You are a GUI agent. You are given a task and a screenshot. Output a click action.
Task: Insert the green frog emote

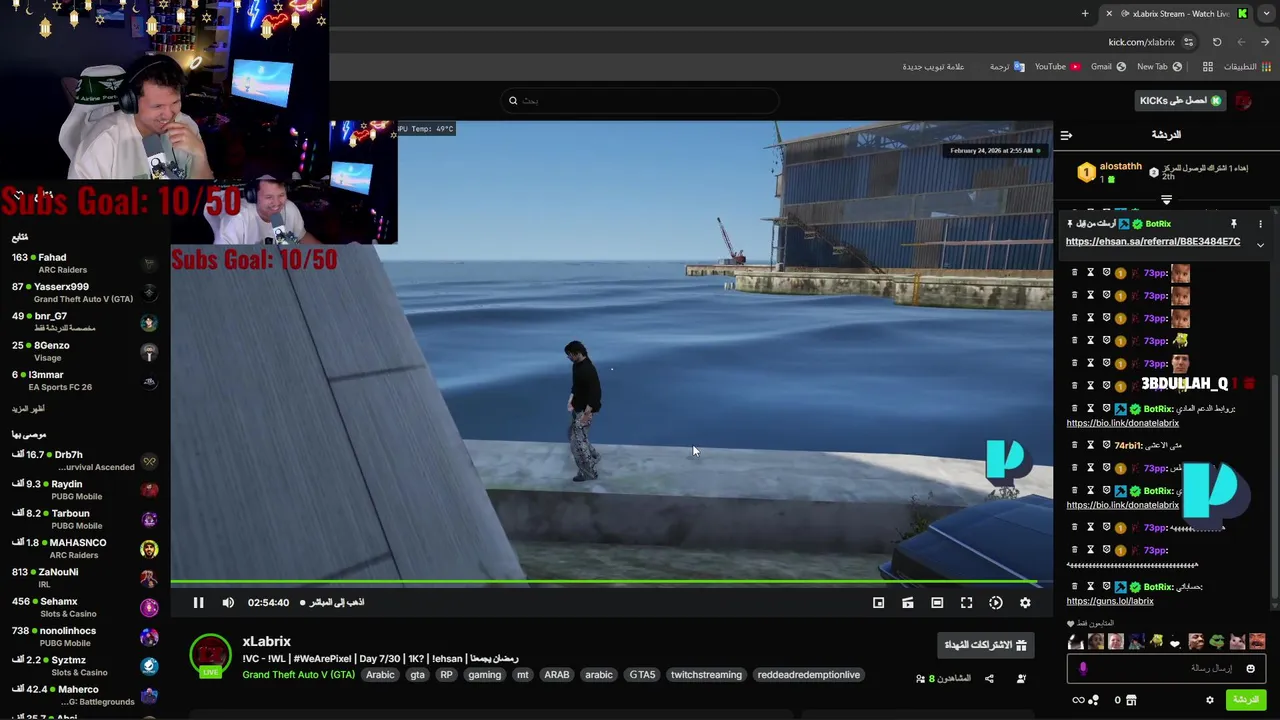click(1216, 641)
